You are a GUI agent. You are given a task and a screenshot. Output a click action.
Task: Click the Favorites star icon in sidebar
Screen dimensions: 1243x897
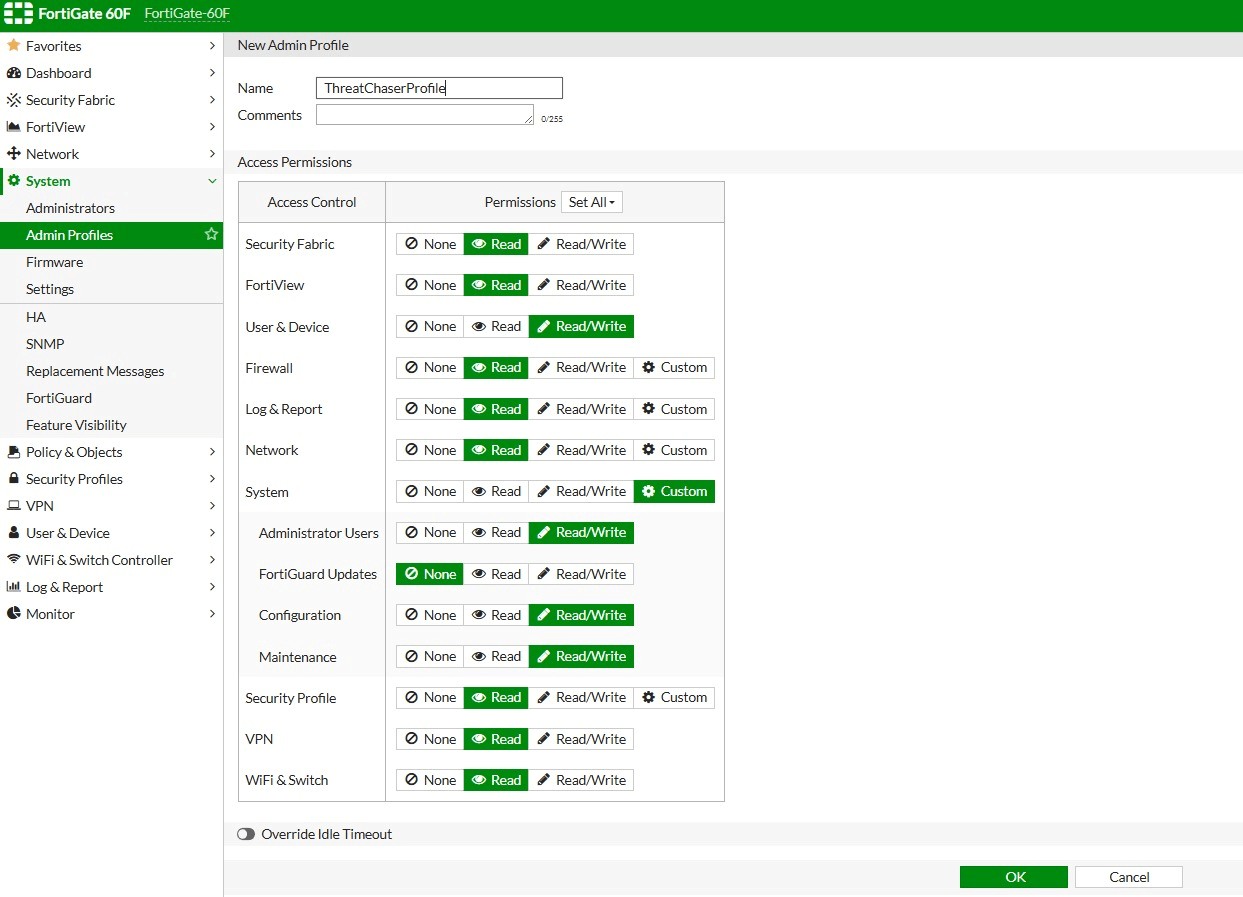tap(14, 46)
